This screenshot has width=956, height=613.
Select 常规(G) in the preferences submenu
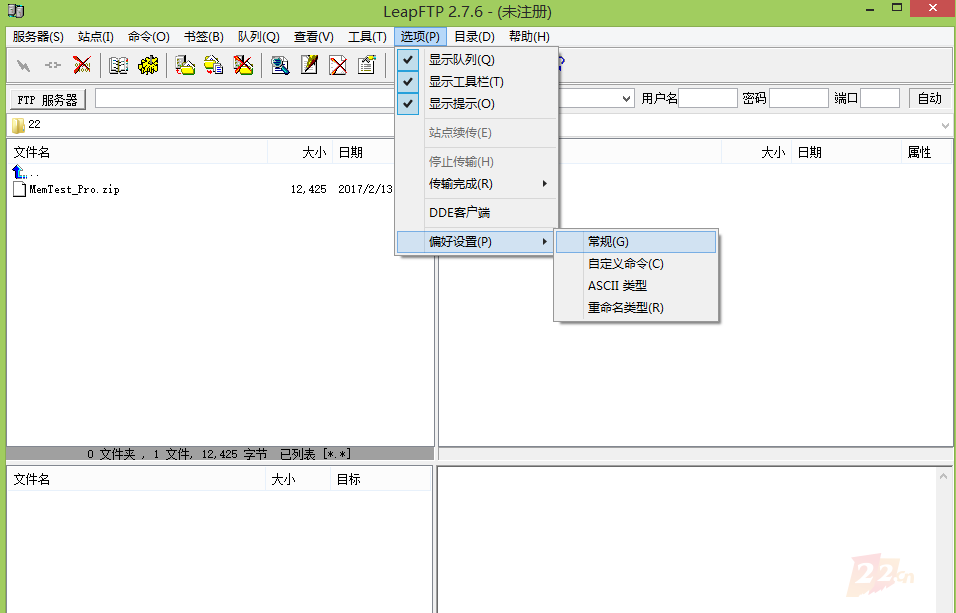(x=636, y=242)
